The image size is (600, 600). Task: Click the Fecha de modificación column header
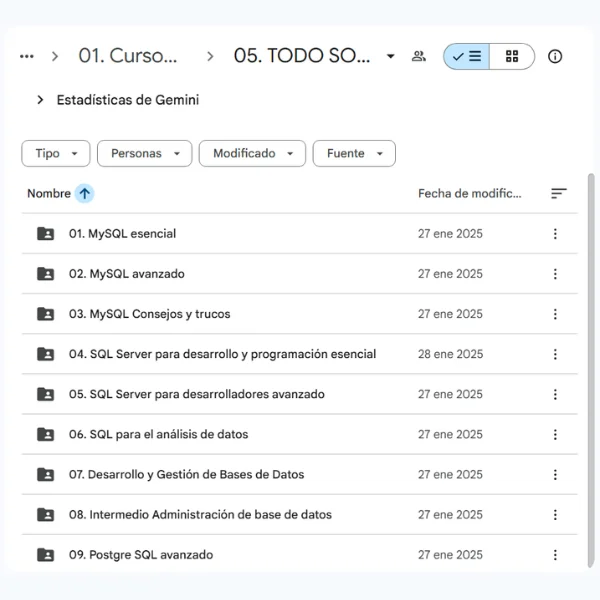[x=469, y=194]
